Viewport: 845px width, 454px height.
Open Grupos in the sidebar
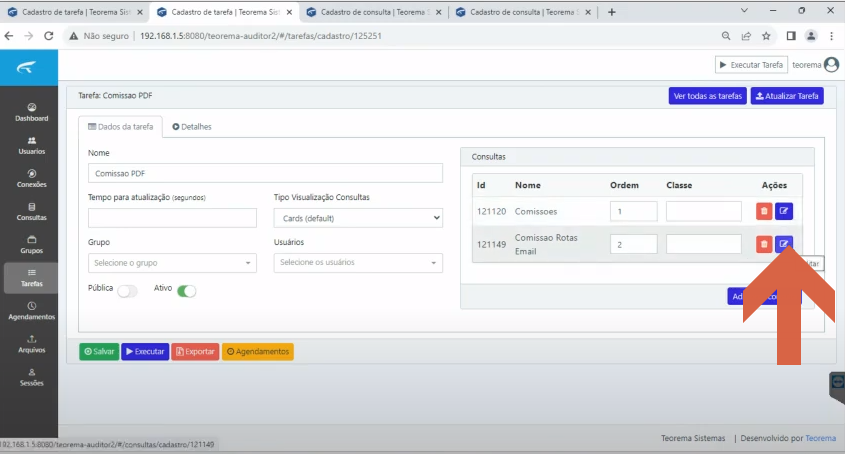31,245
